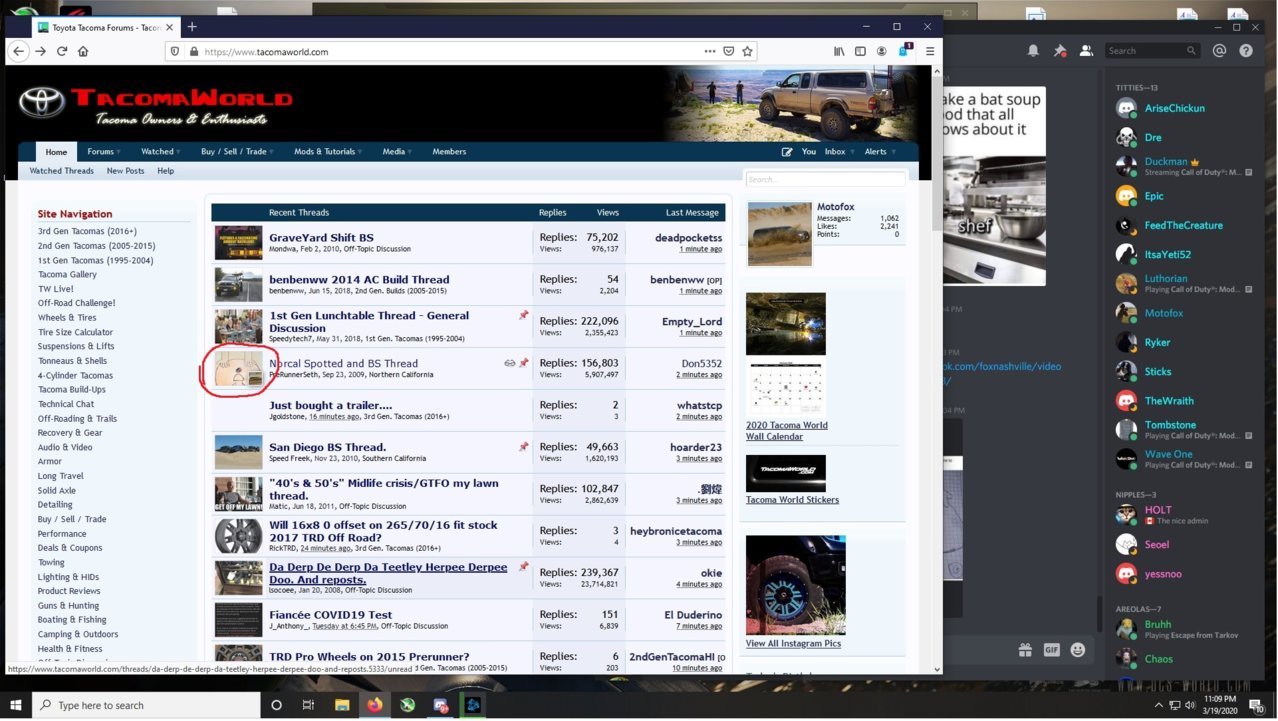Expand the Watched dropdown arrow

pos(178,152)
